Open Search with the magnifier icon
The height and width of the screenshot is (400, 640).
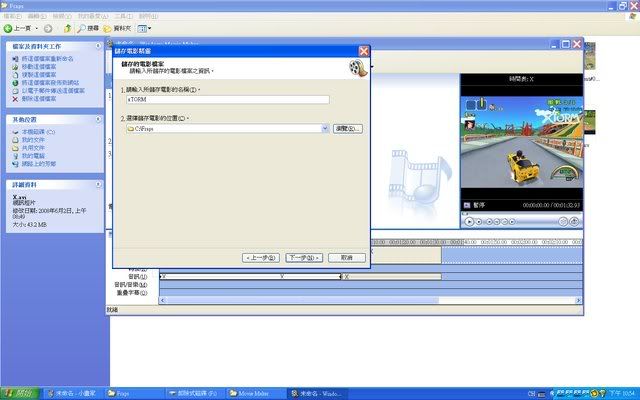point(85,28)
